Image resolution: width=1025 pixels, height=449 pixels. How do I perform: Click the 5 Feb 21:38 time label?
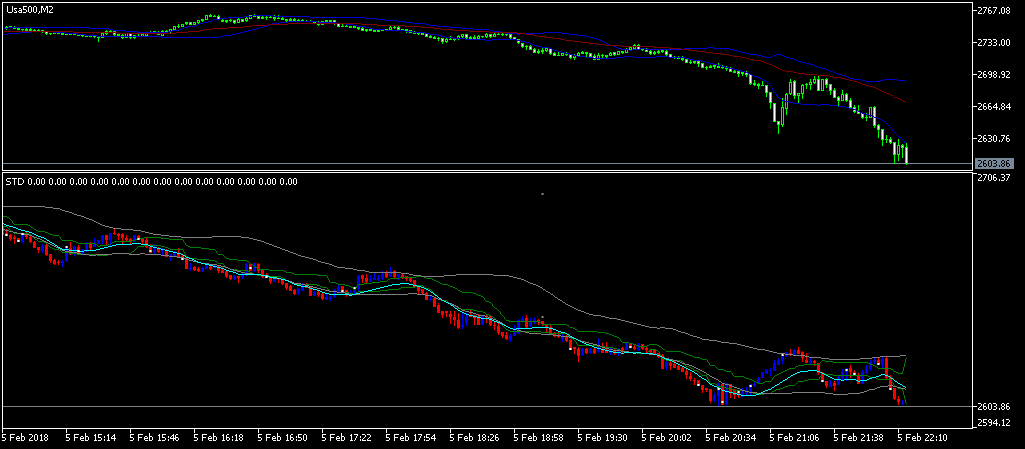[x=856, y=436]
